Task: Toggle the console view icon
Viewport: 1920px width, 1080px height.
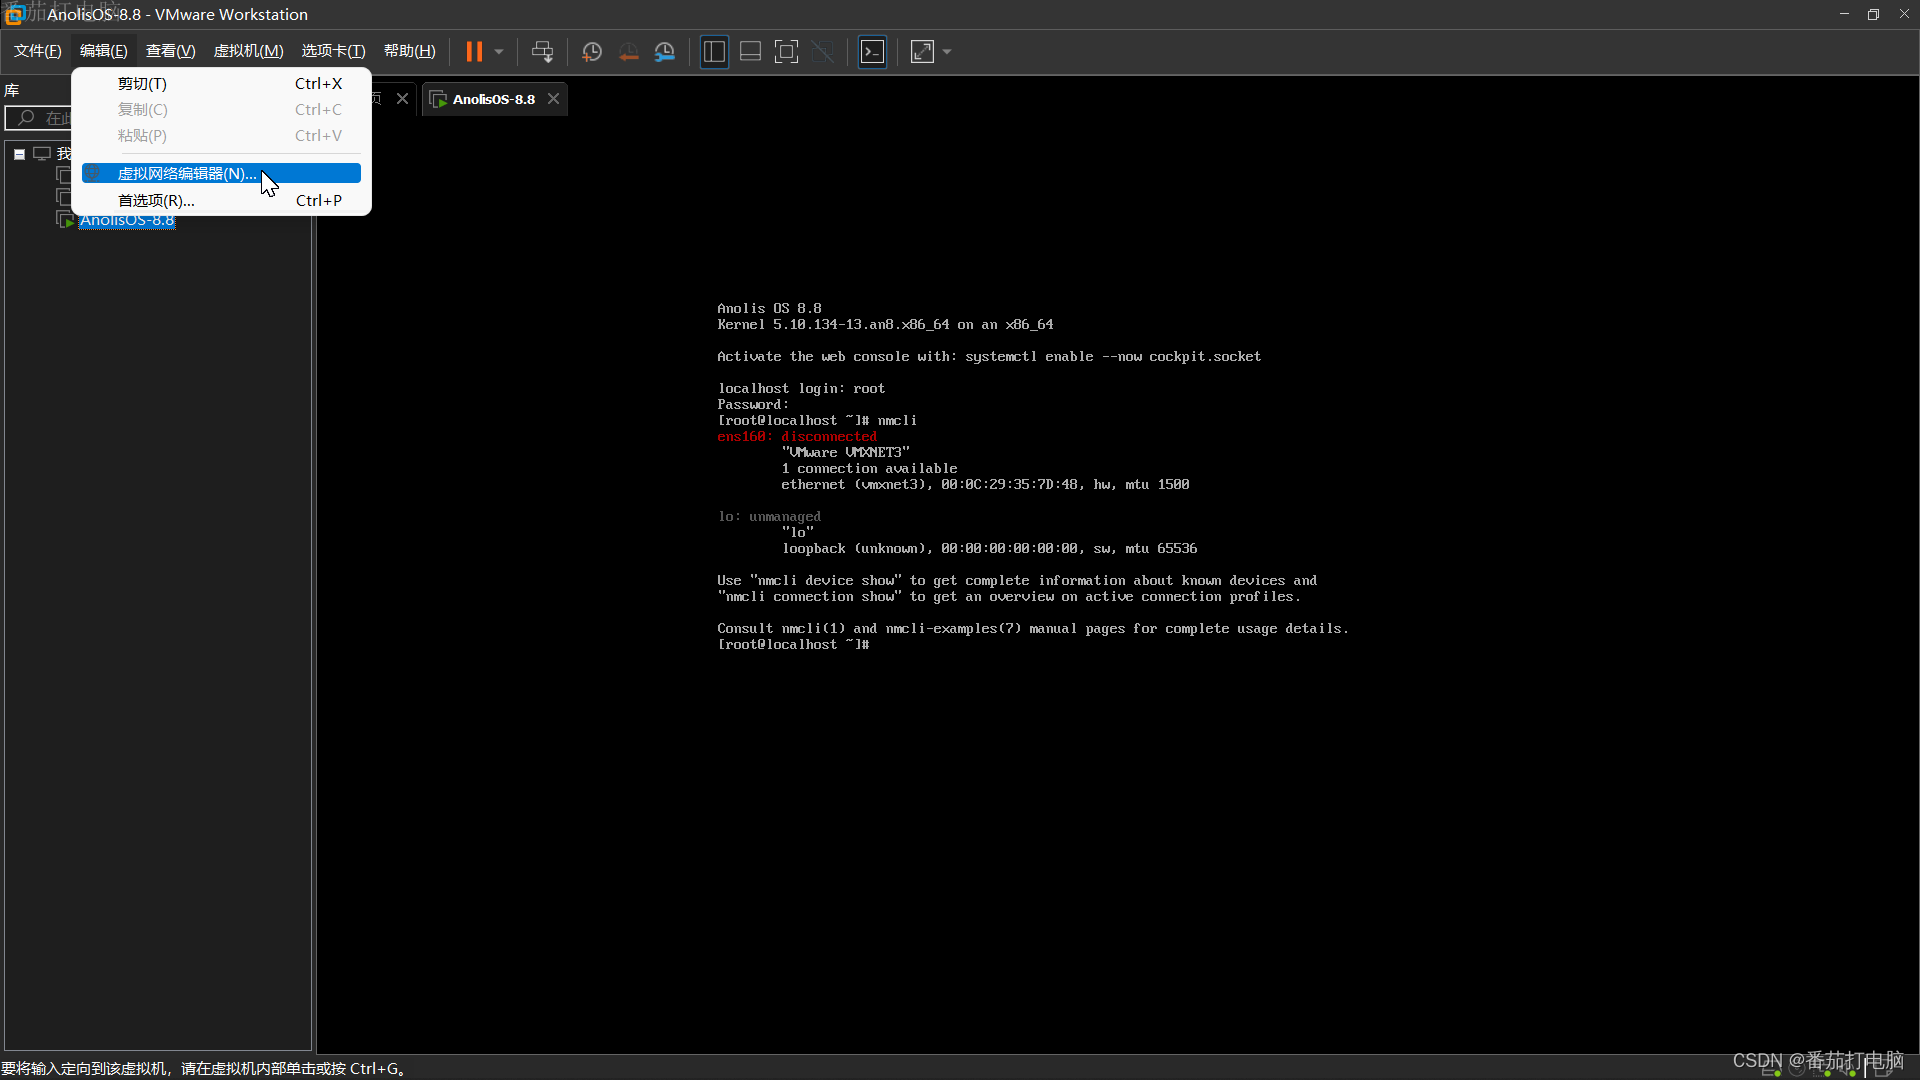Action: click(x=873, y=52)
